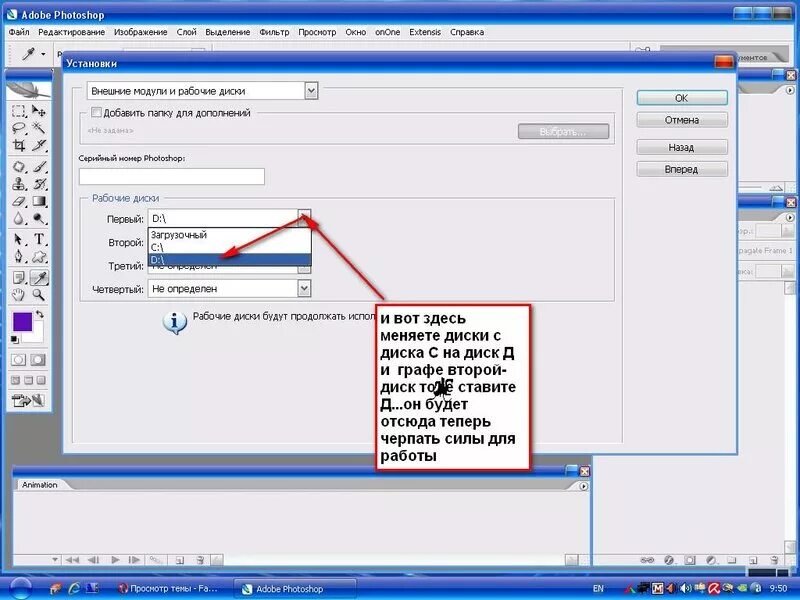Select the Zoom magnifier tool
Viewport: 800px width, 600px height.
coord(39,294)
